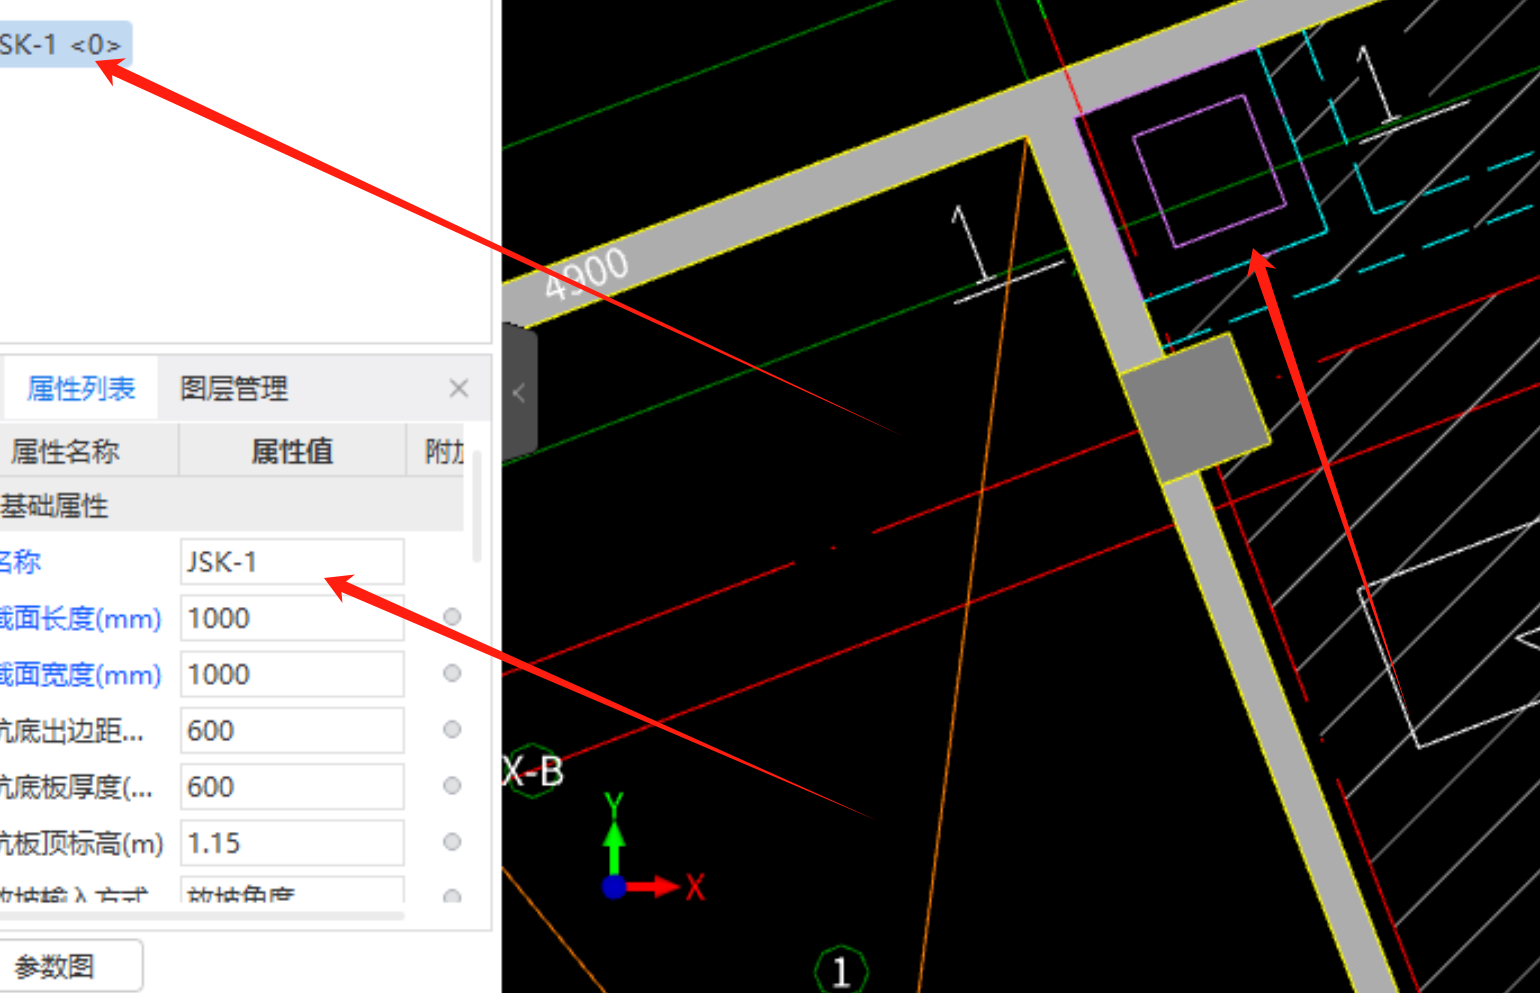Toggle the 附加 circle for 截面宽度 row

452,673
